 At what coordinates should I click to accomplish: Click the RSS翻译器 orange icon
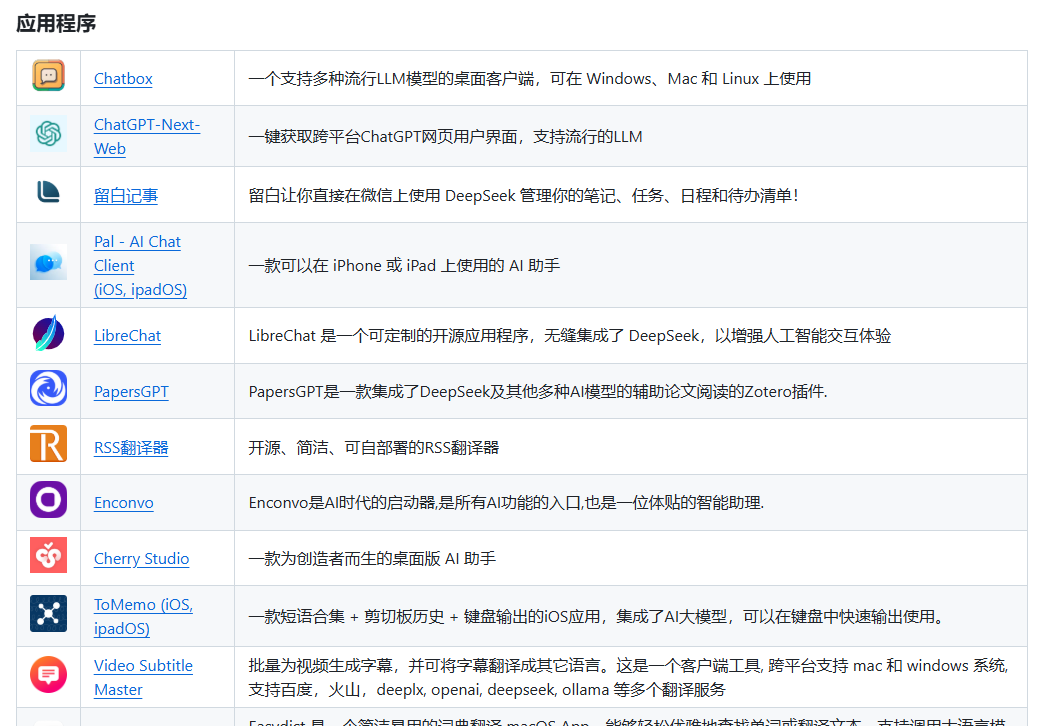pyautogui.click(x=47, y=446)
